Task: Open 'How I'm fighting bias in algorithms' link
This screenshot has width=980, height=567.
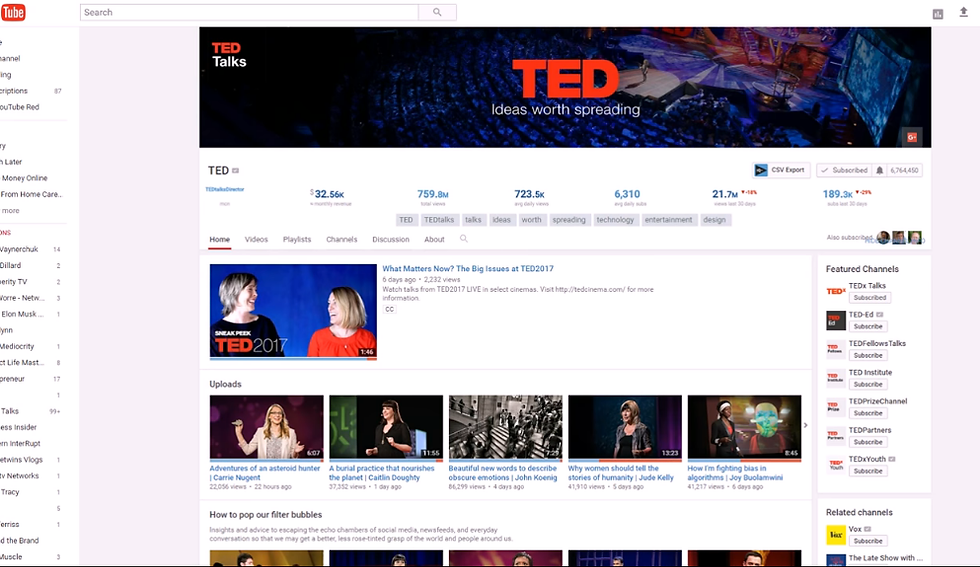Action: (x=735, y=473)
